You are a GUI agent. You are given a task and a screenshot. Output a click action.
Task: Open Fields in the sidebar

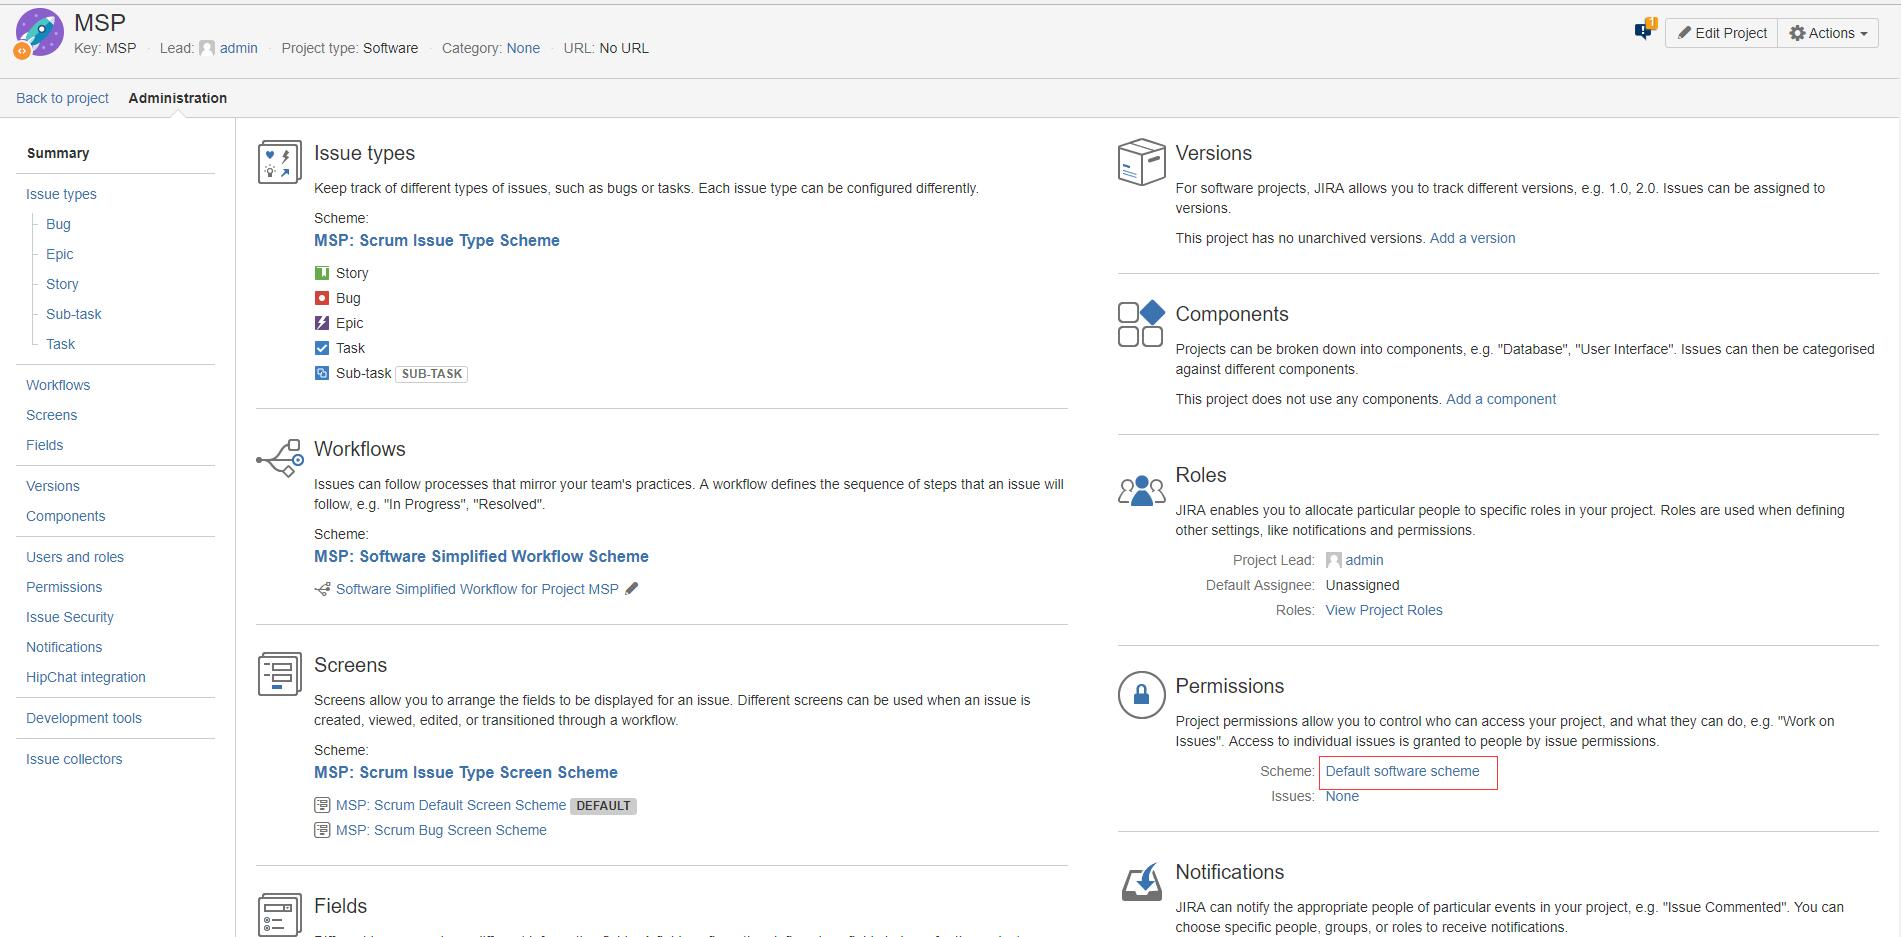pos(45,445)
